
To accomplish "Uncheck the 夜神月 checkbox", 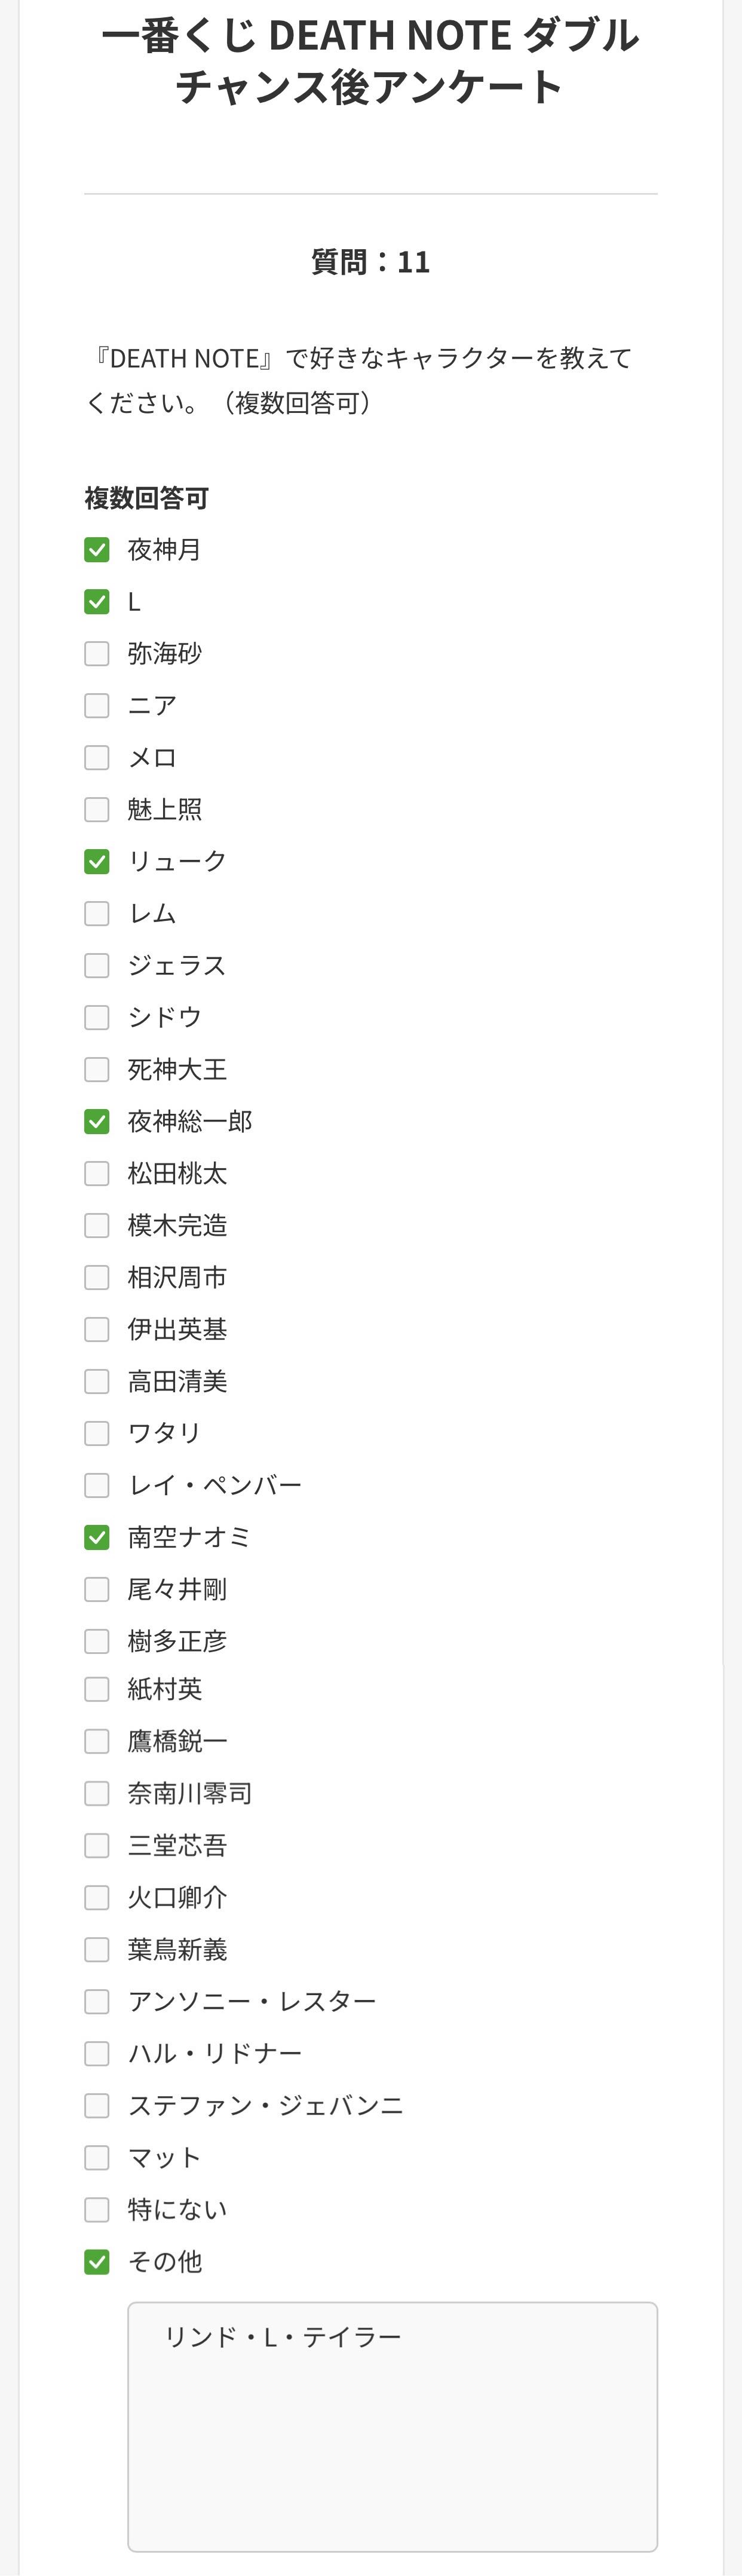I will [x=97, y=550].
